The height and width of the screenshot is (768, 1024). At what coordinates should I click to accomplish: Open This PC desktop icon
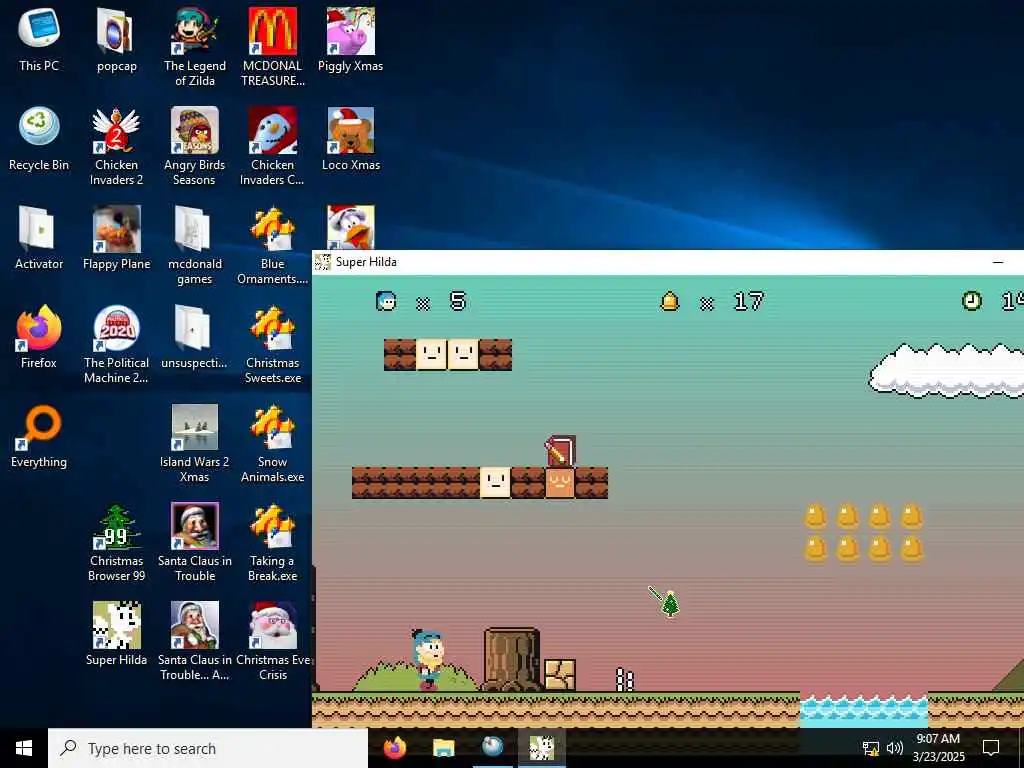pyautogui.click(x=39, y=39)
